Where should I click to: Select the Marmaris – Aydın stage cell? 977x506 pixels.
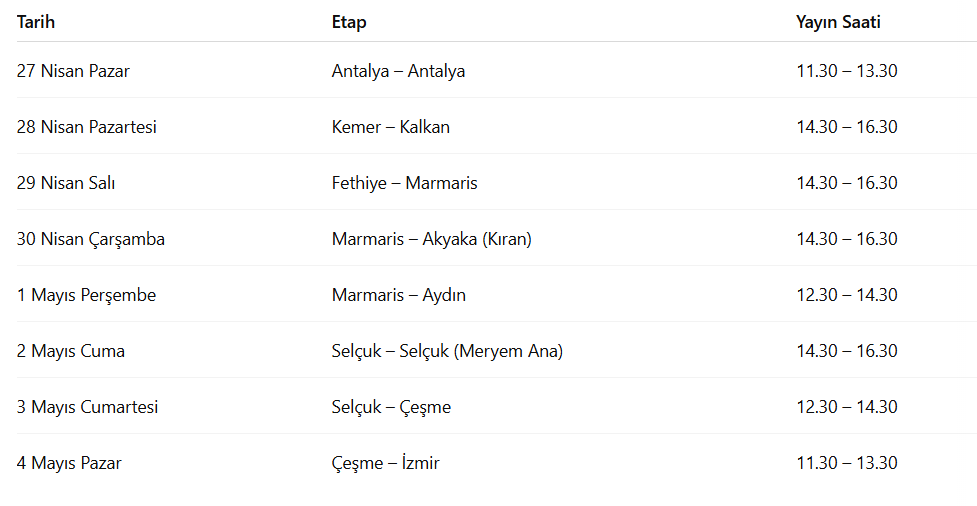398,295
